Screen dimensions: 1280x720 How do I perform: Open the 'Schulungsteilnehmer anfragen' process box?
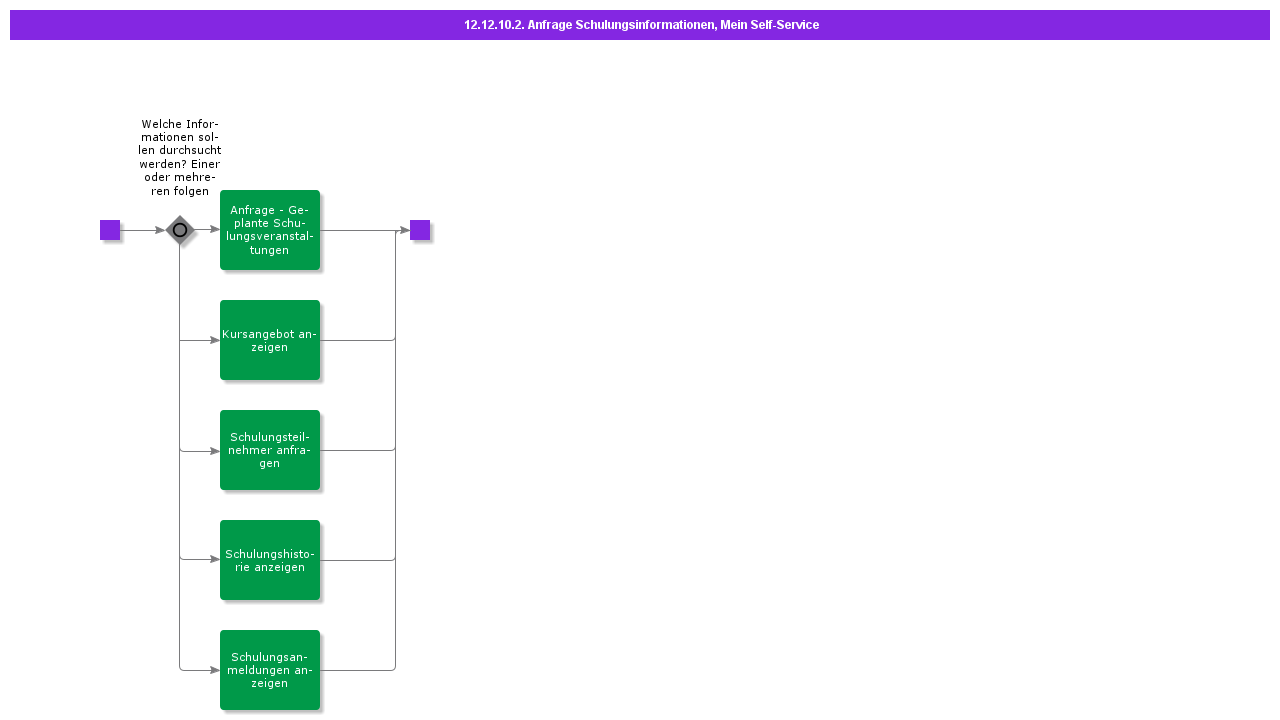(270, 450)
